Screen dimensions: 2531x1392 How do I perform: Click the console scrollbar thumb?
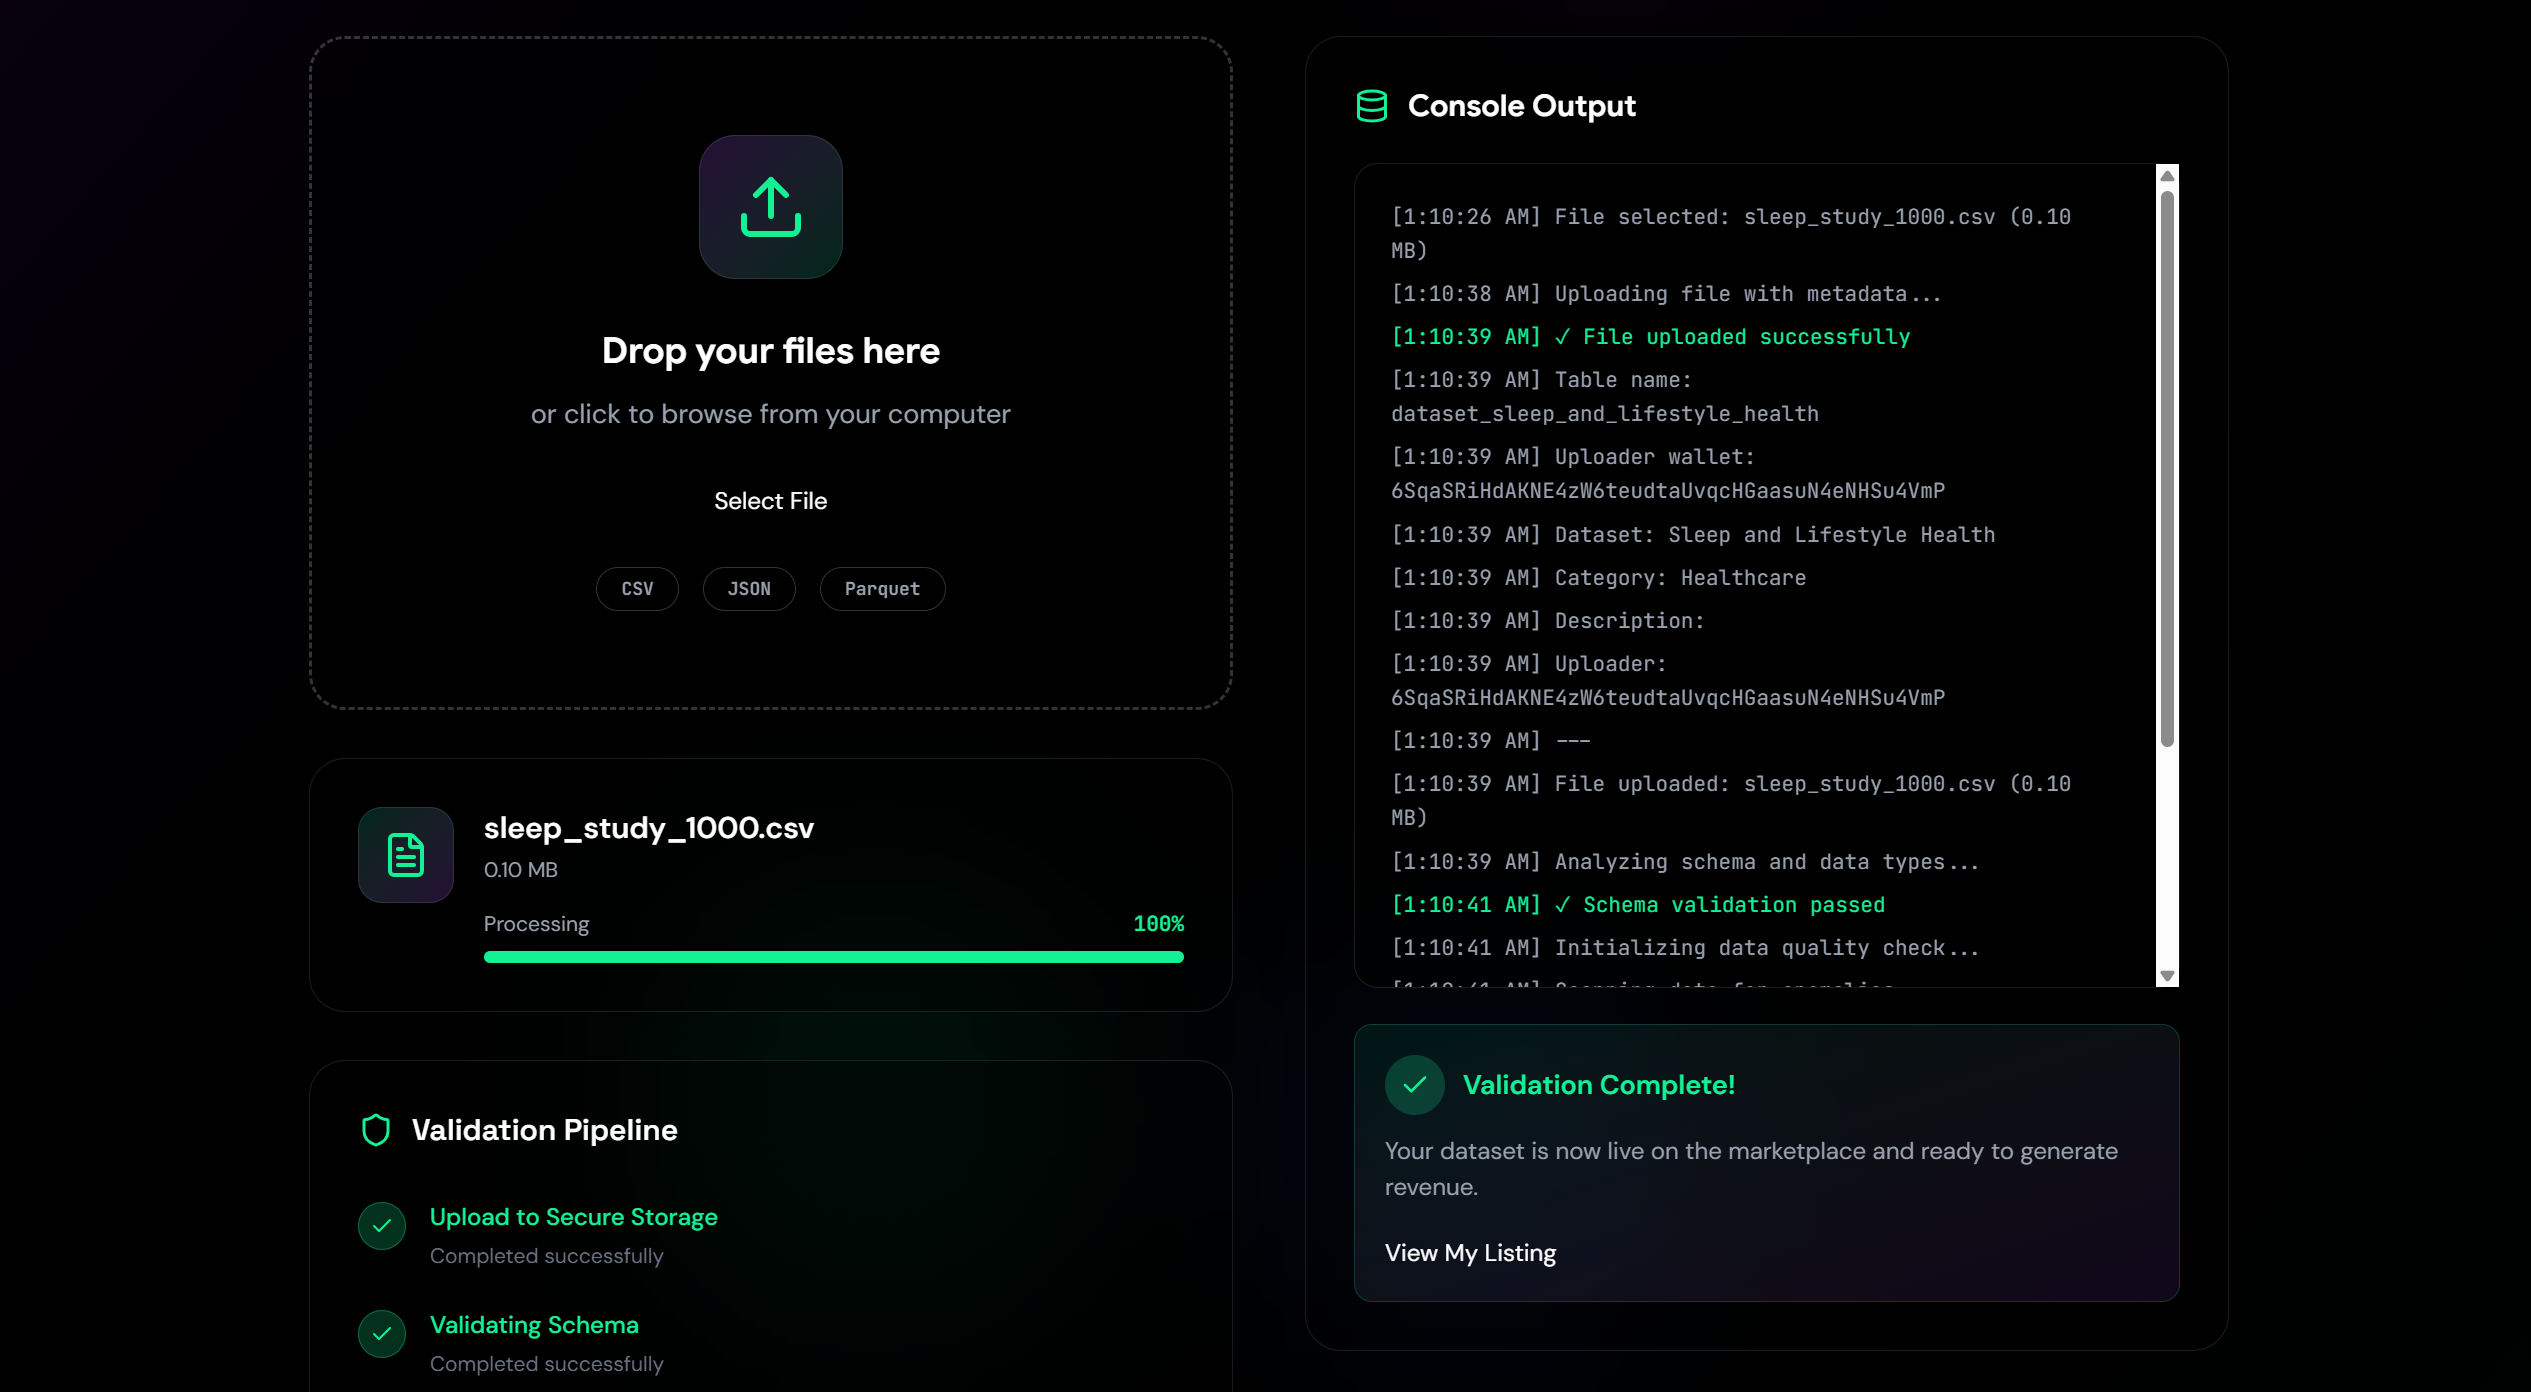[x=2167, y=468]
